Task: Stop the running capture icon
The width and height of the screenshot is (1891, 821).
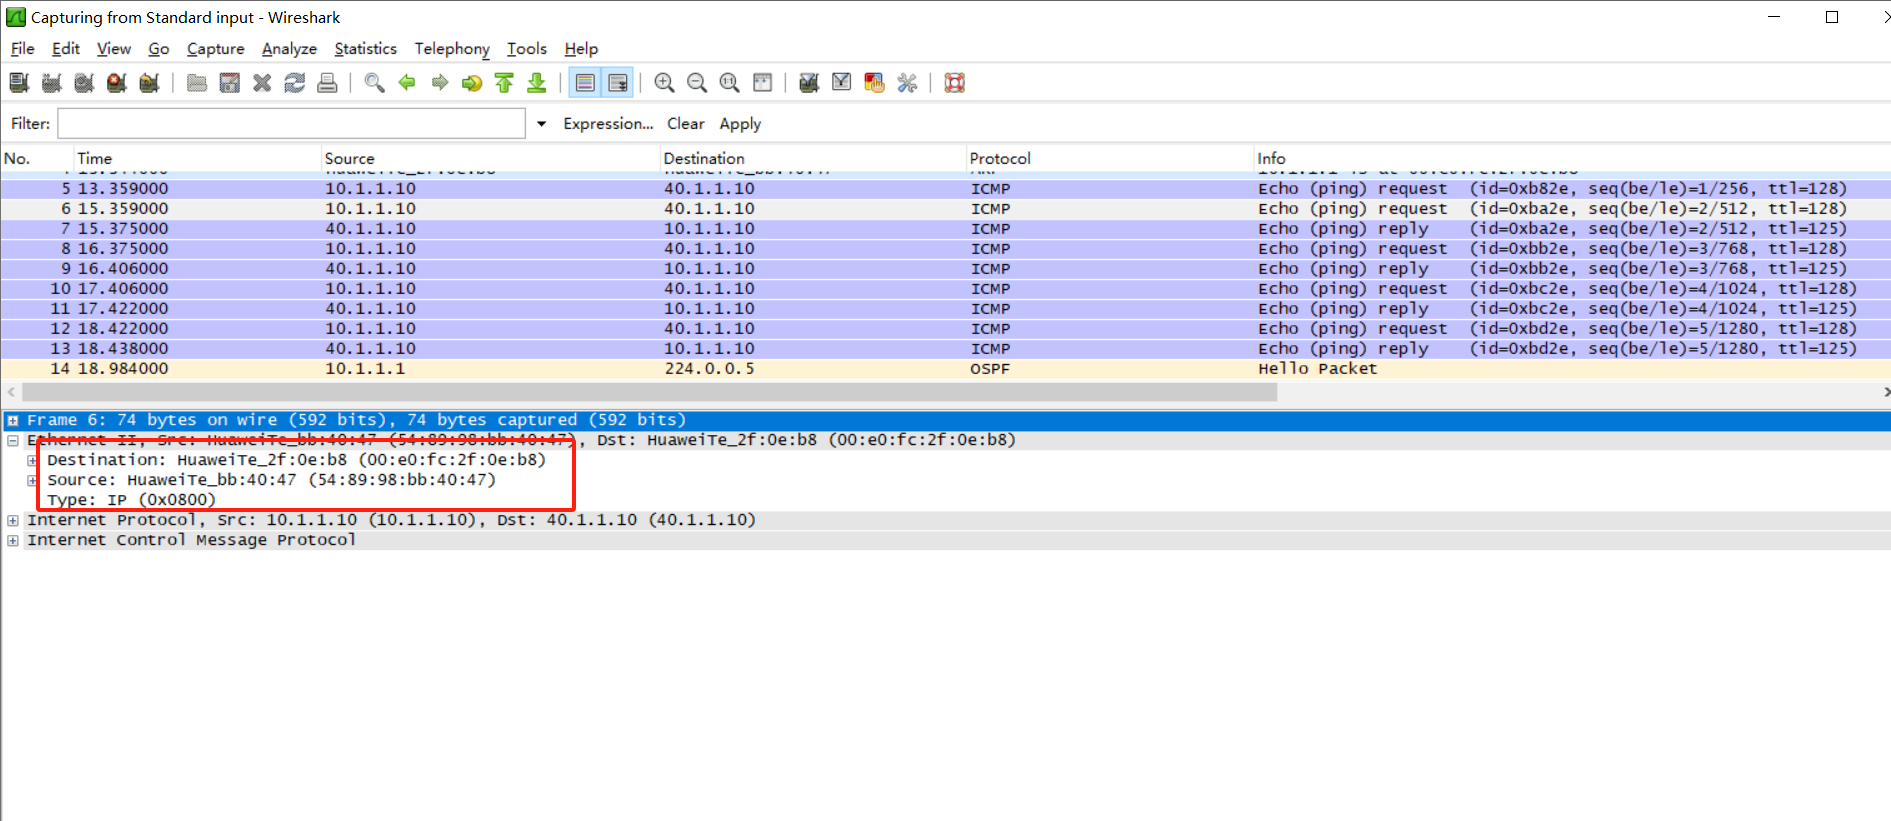Action: pyautogui.click(x=117, y=83)
